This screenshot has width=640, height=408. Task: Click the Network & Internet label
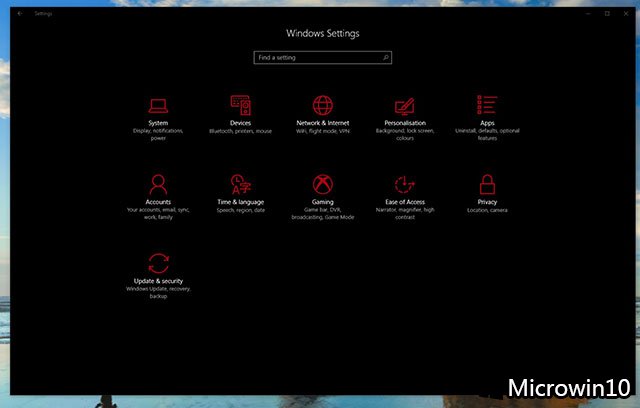322,123
